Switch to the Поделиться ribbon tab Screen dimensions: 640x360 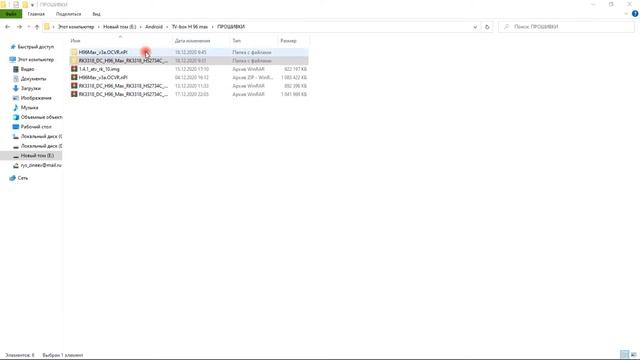[x=68, y=14]
